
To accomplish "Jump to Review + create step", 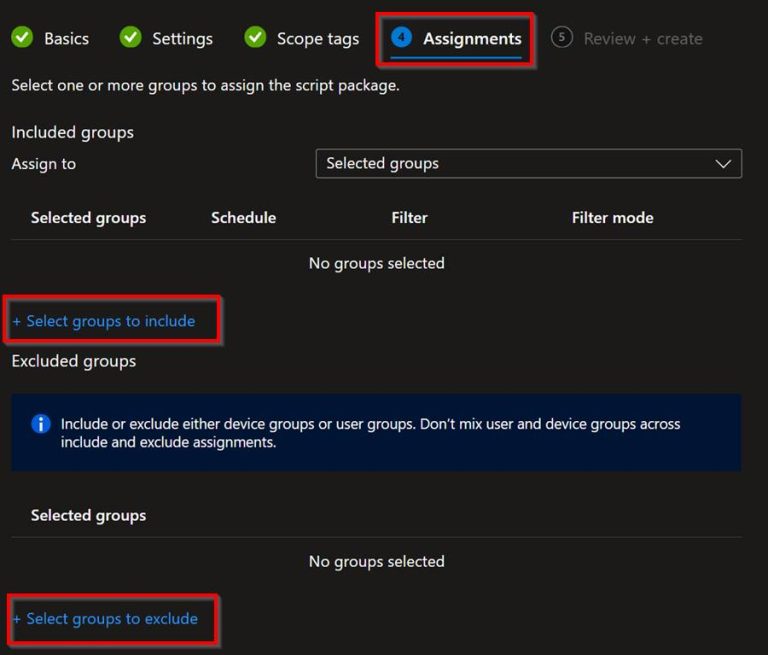I will [643, 39].
